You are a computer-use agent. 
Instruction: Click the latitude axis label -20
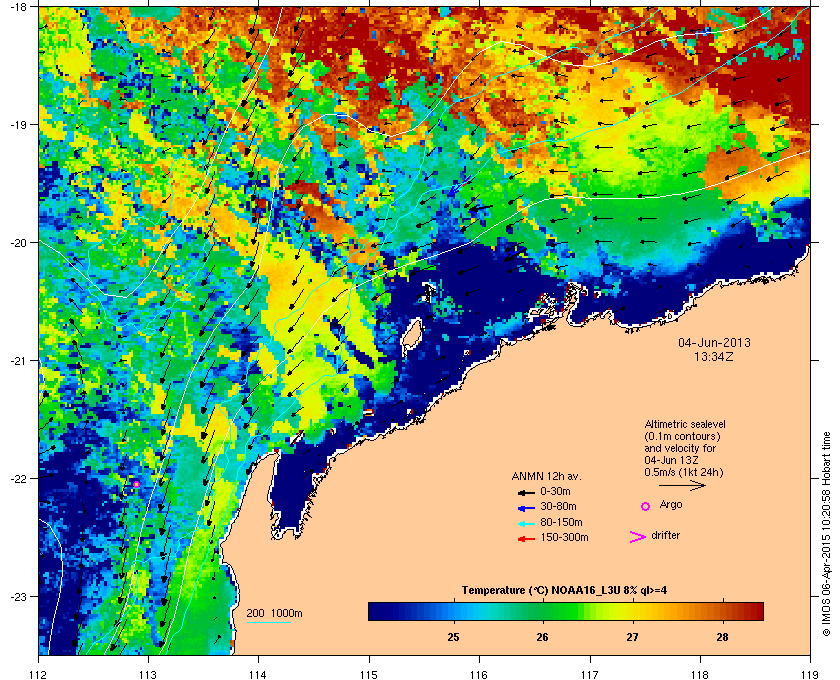pyautogui.click(x=19, y=243)
